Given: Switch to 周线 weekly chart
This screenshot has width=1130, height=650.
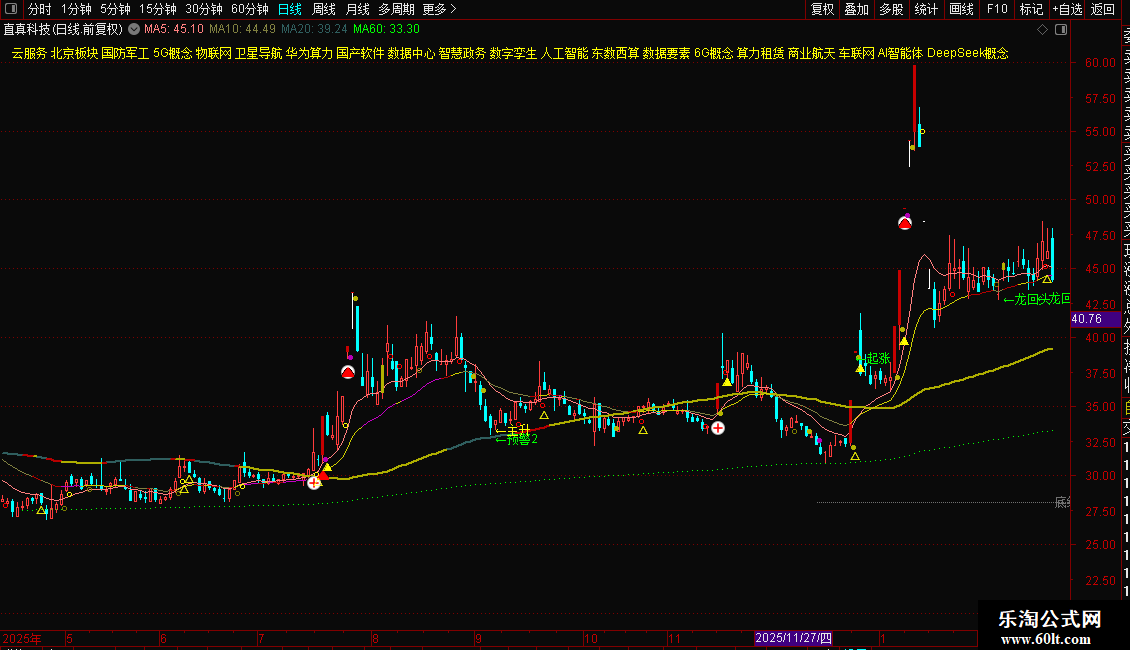Looking at the screenshot, I should pos(324,9).
